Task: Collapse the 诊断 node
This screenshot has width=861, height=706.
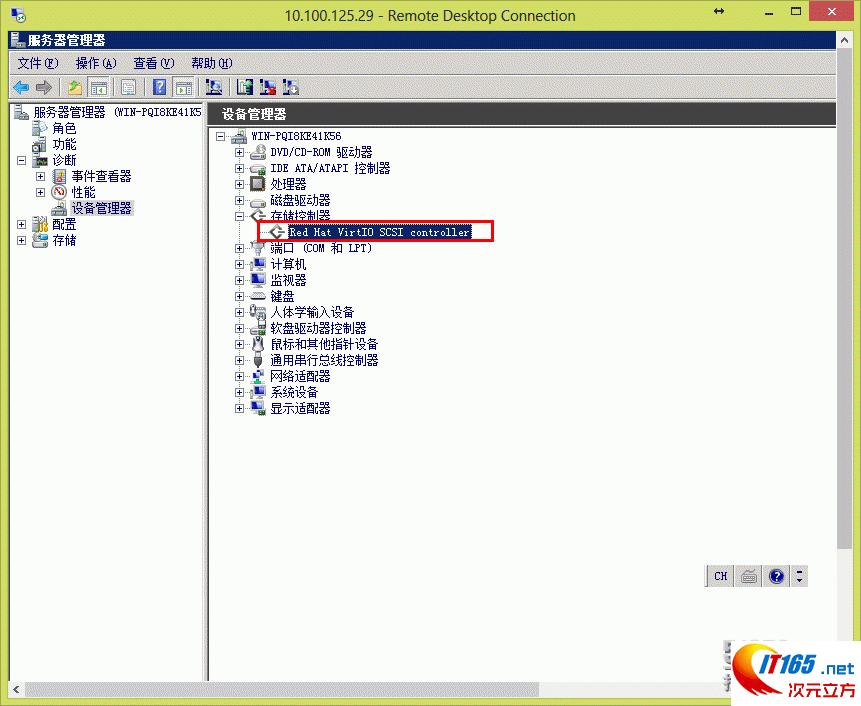Action: [21, 160]
